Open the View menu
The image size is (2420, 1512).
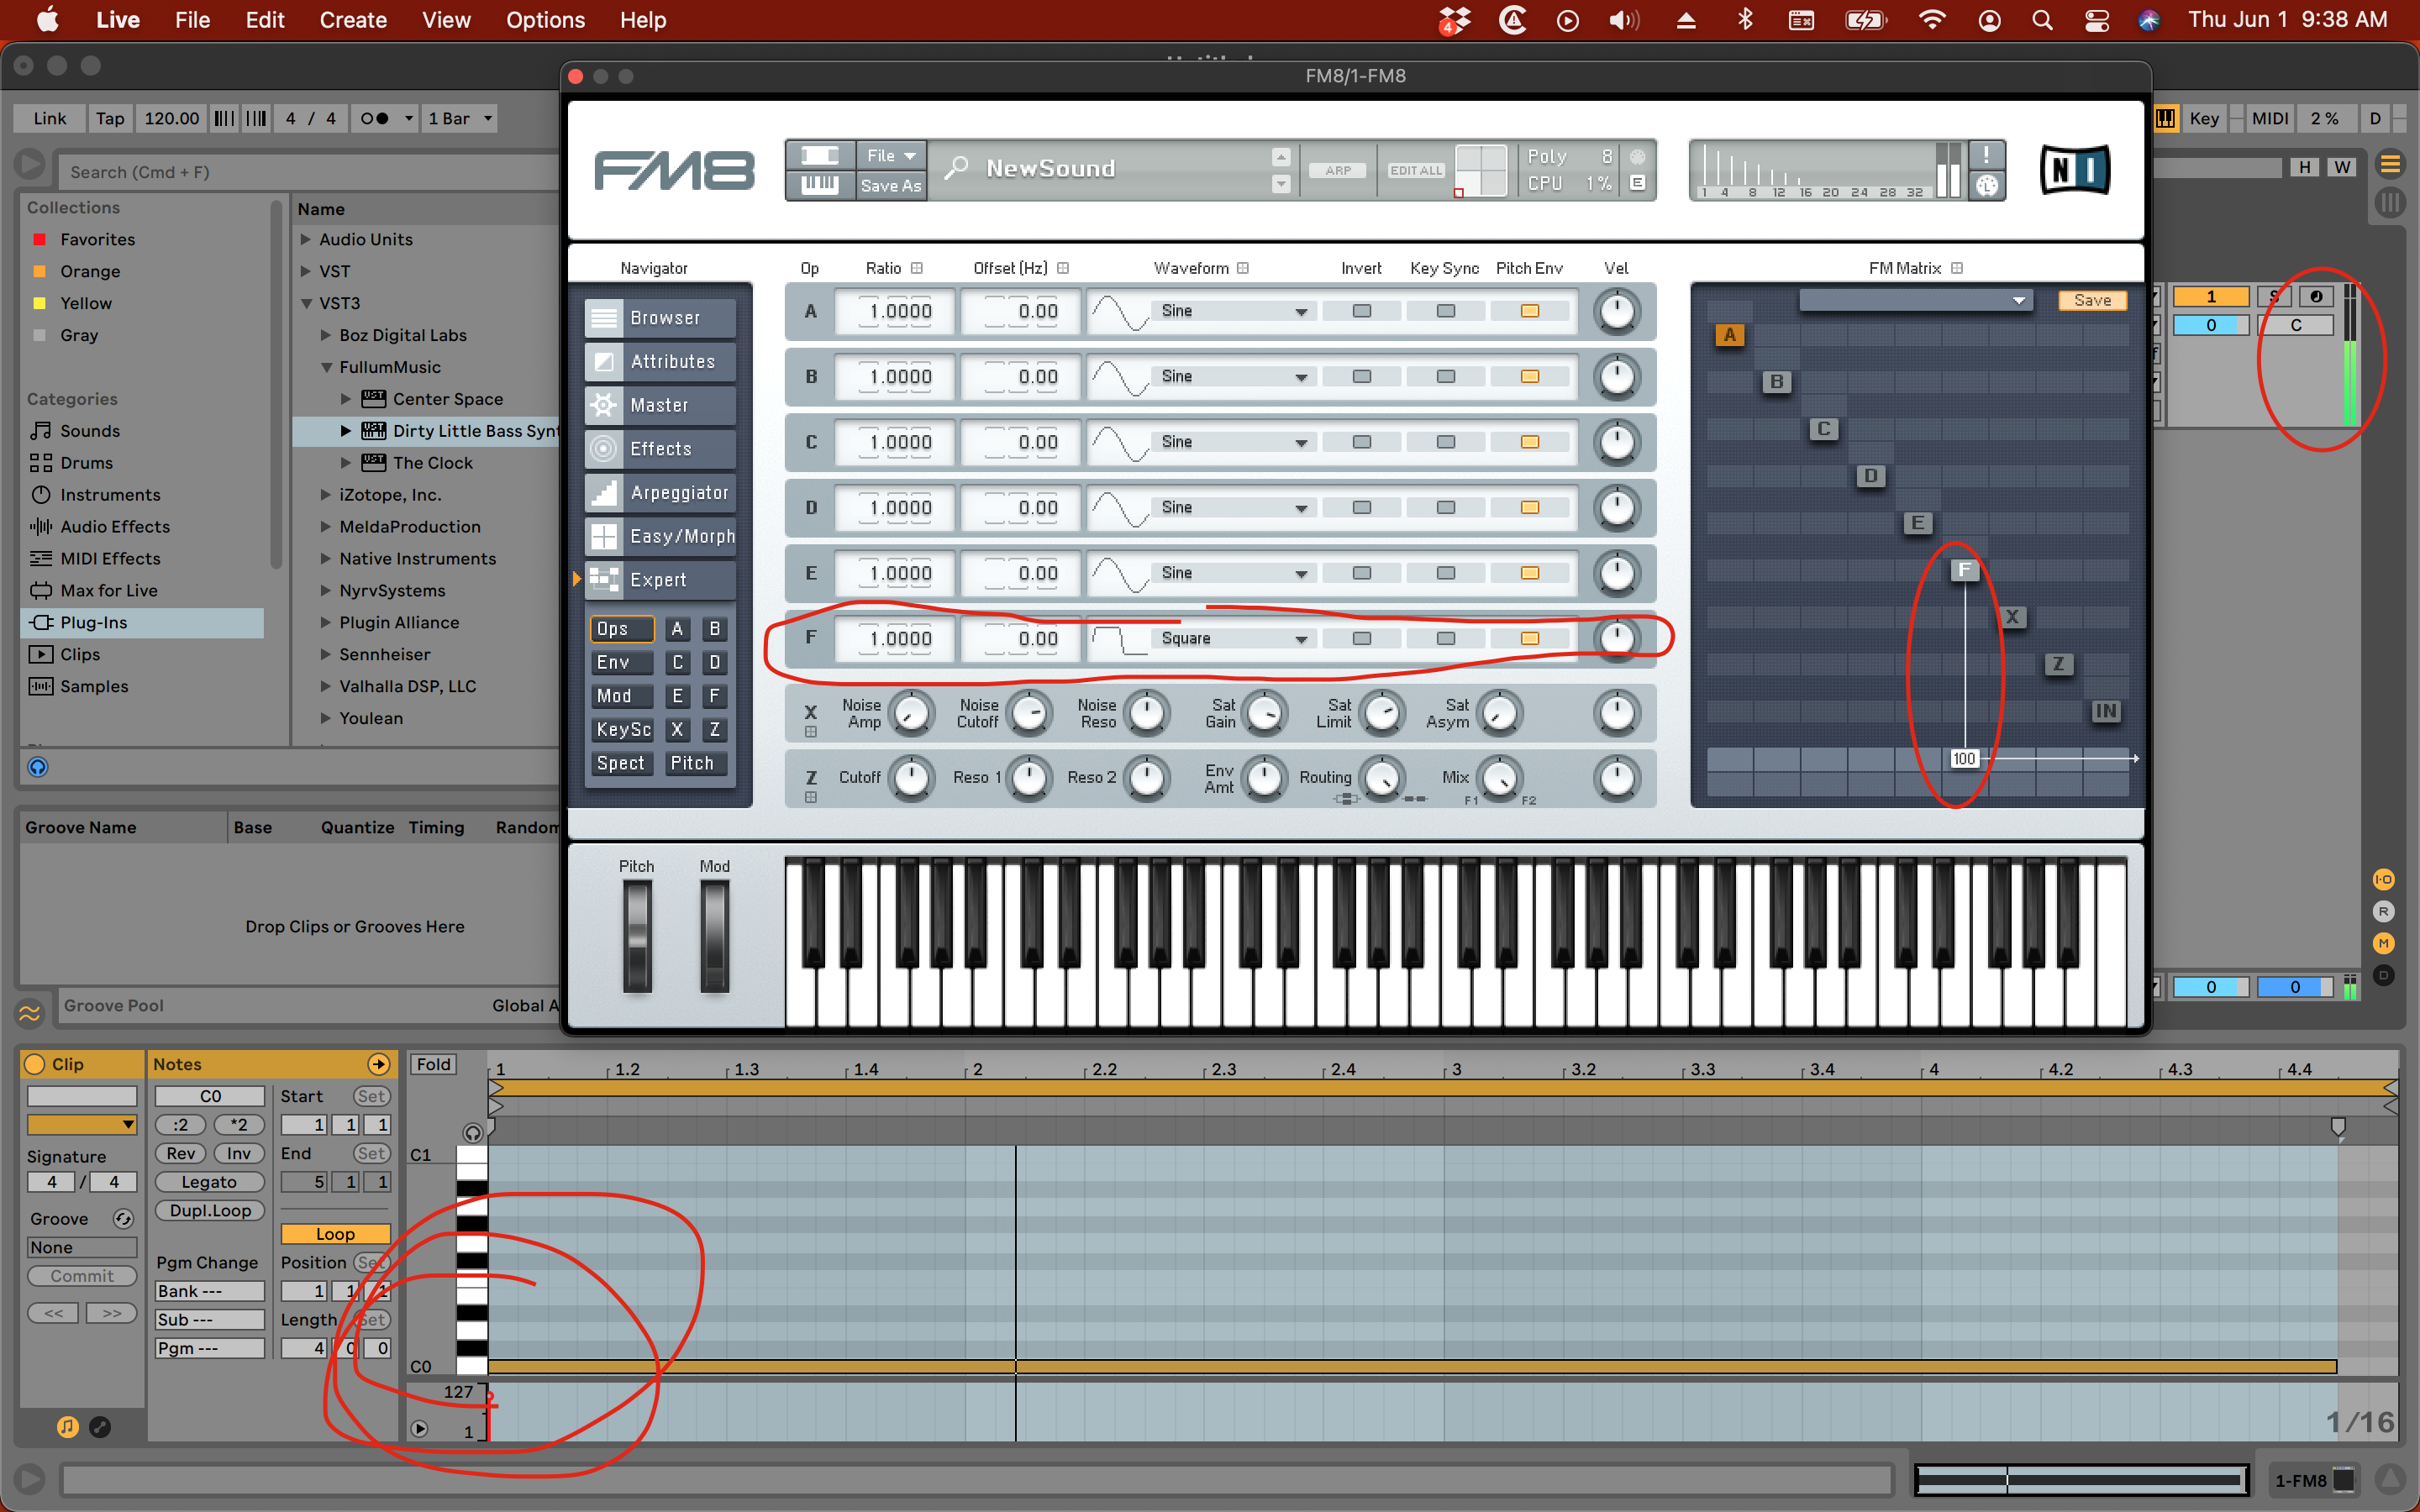tap(446, 20)
